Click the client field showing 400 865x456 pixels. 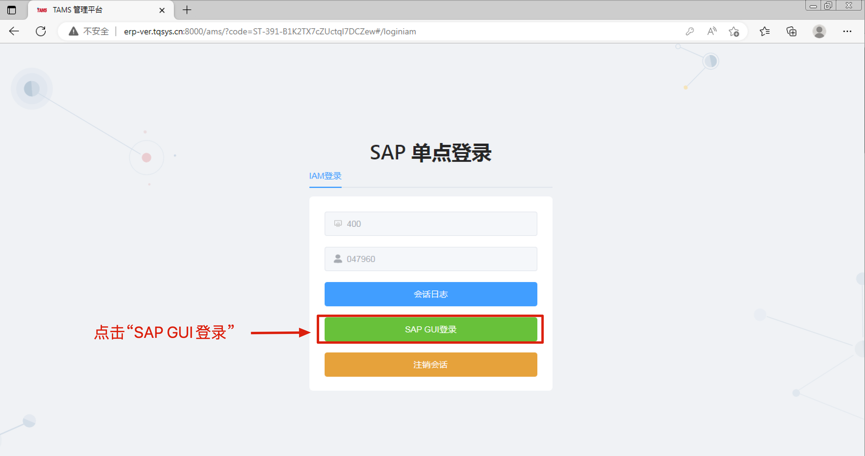(x=431, y=224)
